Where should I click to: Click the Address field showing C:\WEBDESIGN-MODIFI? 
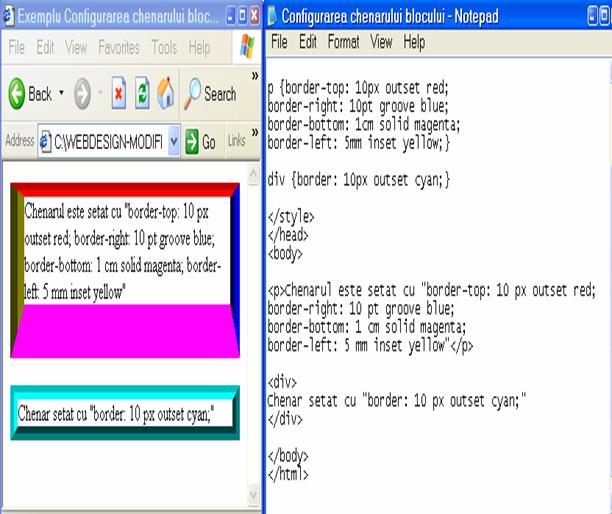(x=108, y=142)
